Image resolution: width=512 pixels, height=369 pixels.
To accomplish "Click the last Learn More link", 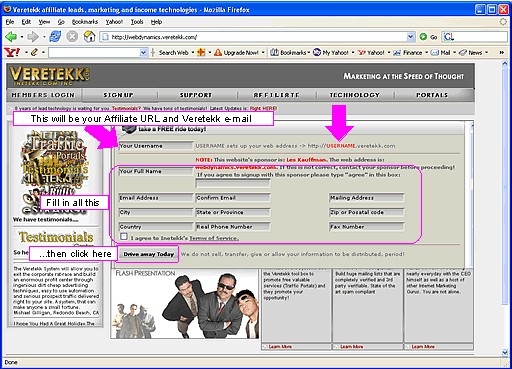I will [423, 347].
